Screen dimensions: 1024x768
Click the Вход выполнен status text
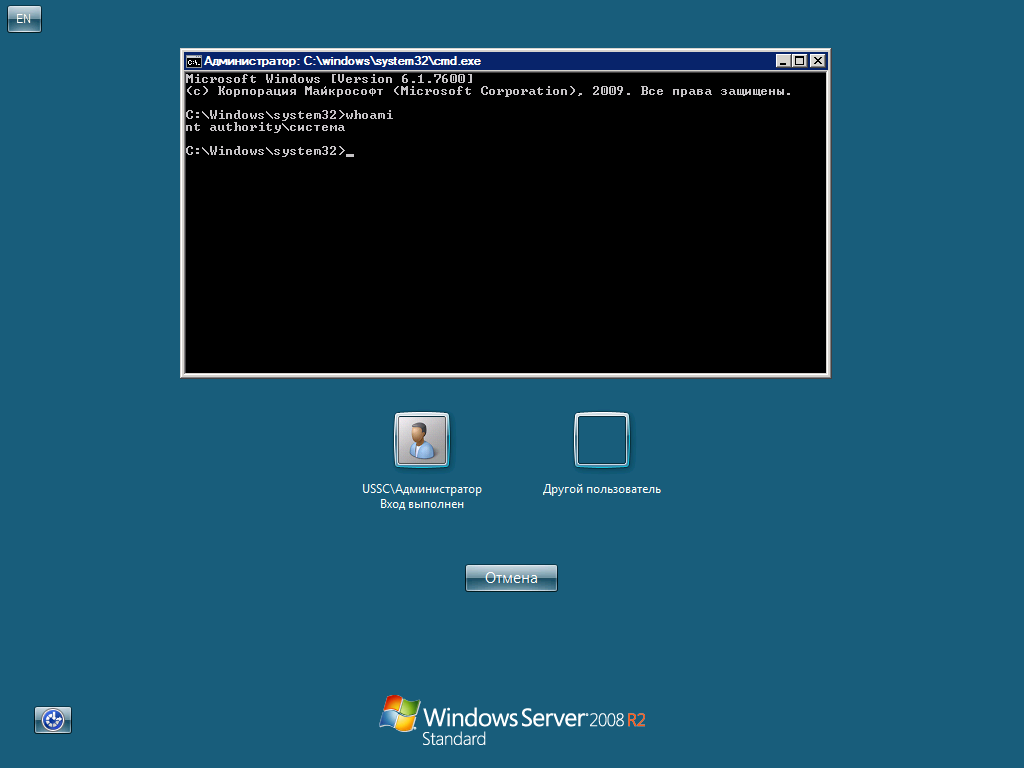pyautogui.click(x=421, y=503)
